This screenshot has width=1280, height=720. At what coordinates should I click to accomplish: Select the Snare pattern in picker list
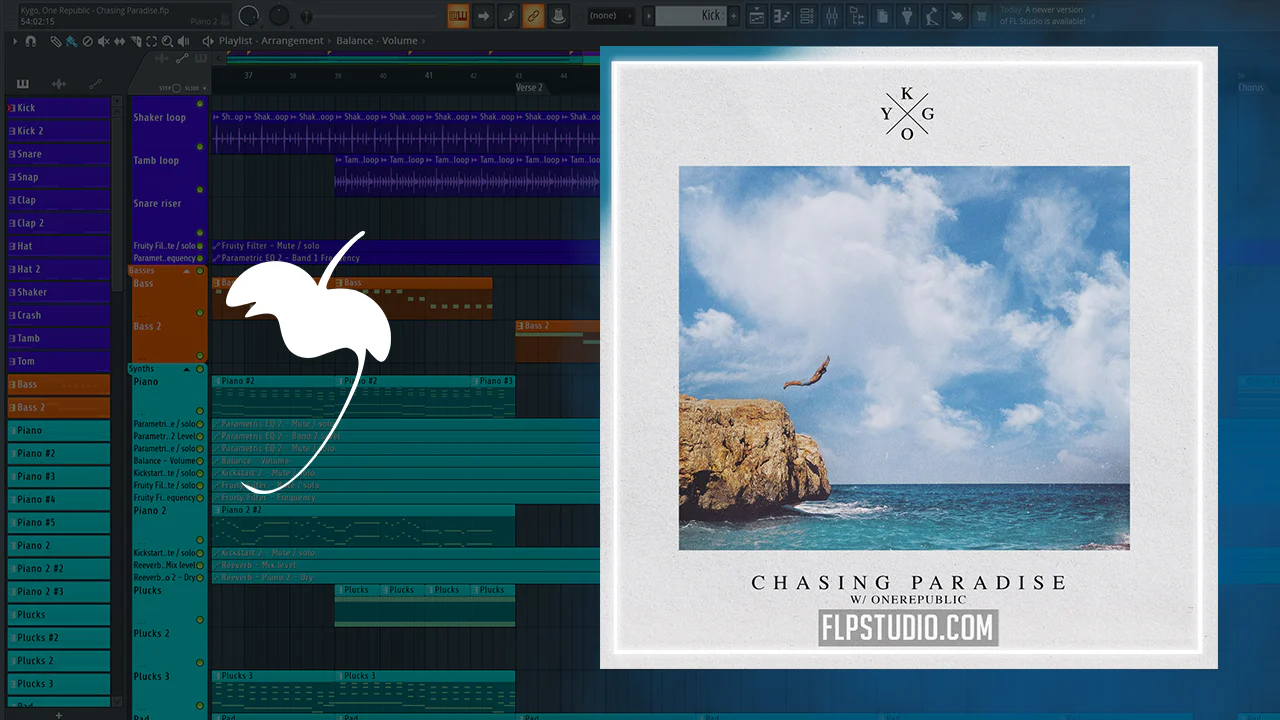pyautogui.click(x=58, y=154)
